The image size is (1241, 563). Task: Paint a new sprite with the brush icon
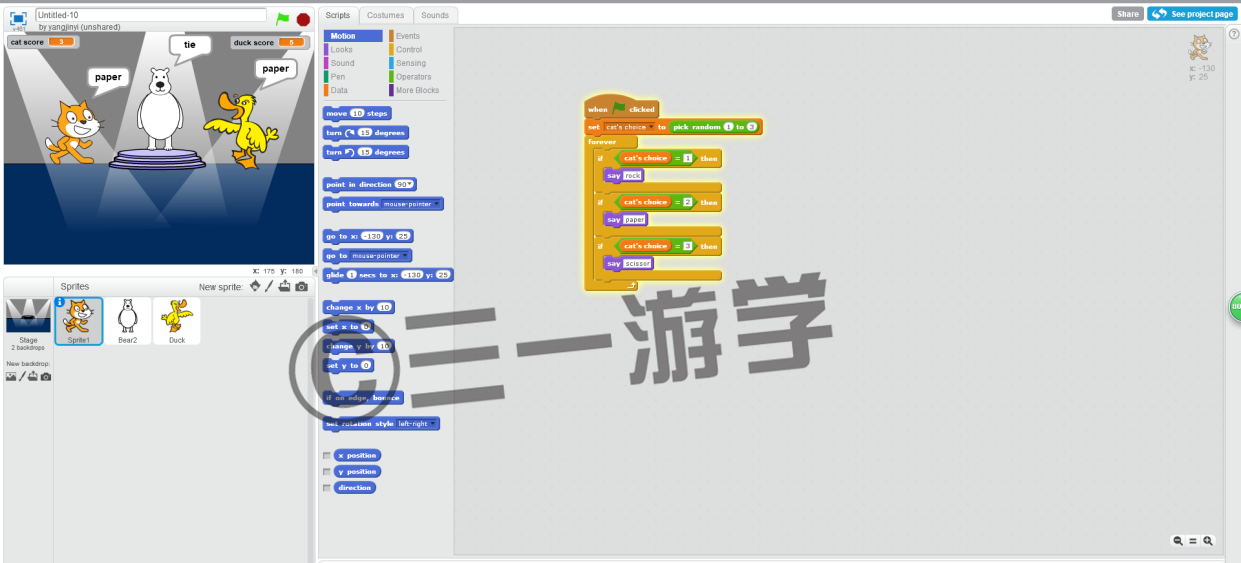[269, 286]
